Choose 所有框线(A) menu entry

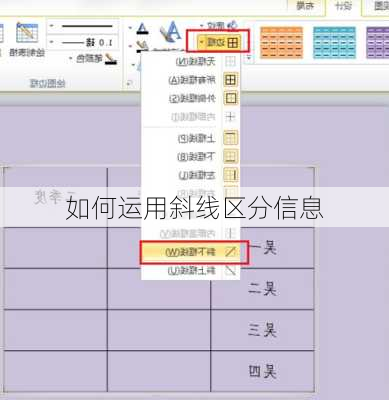[x=191, y=80]
